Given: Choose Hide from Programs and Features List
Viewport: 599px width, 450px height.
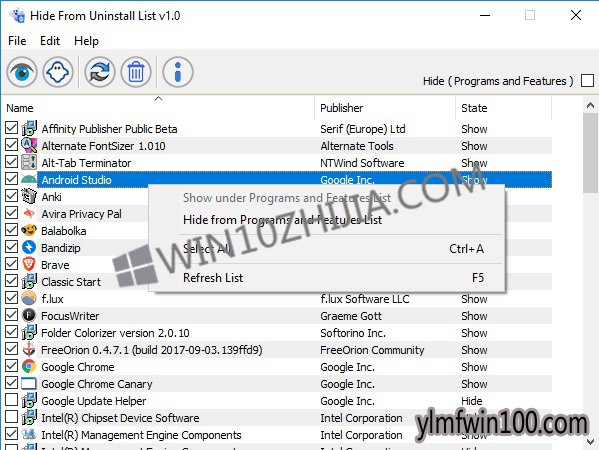Looking at the screenshot, I should [x=327, y=220].
